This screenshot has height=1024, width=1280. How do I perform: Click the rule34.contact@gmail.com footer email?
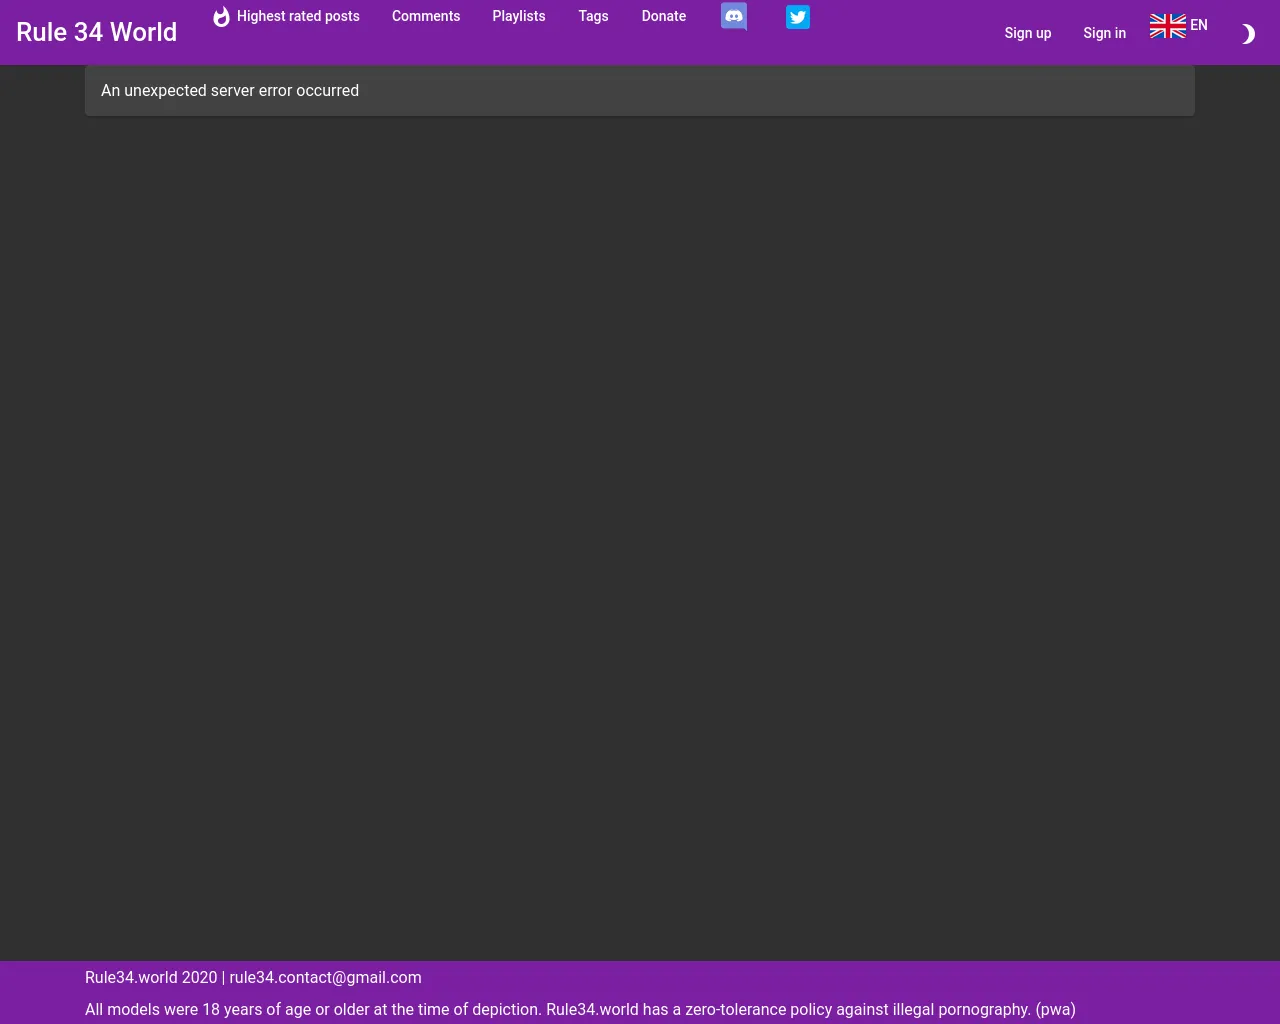point(325,977)
